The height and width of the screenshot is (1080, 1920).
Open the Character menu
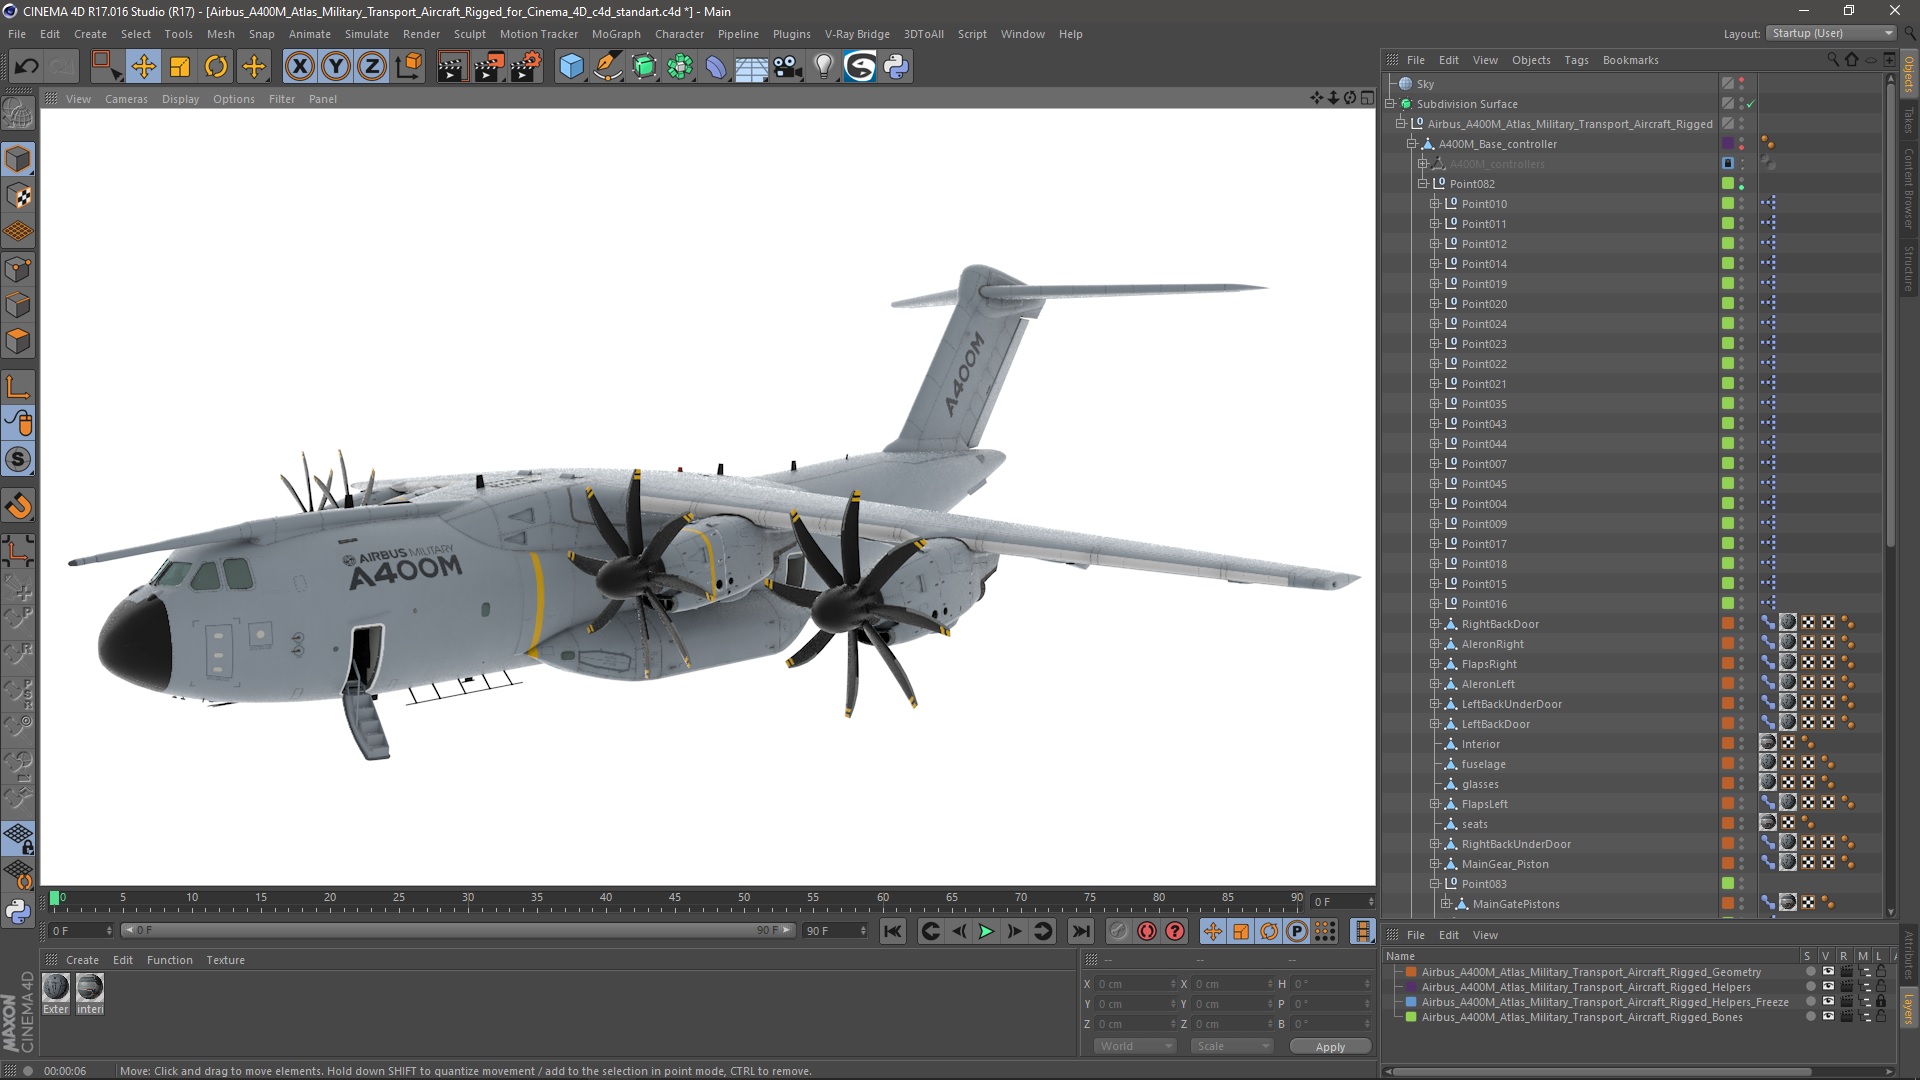tap(679, 34)
